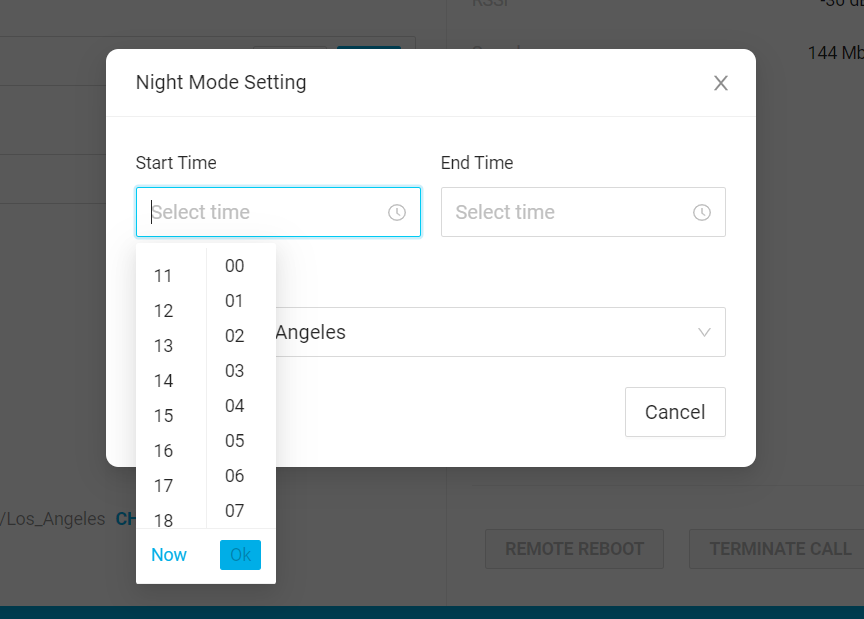Pick minute 05 in the time picker
The width and height of the screenshot is (864, 619).
click(235, 441)
